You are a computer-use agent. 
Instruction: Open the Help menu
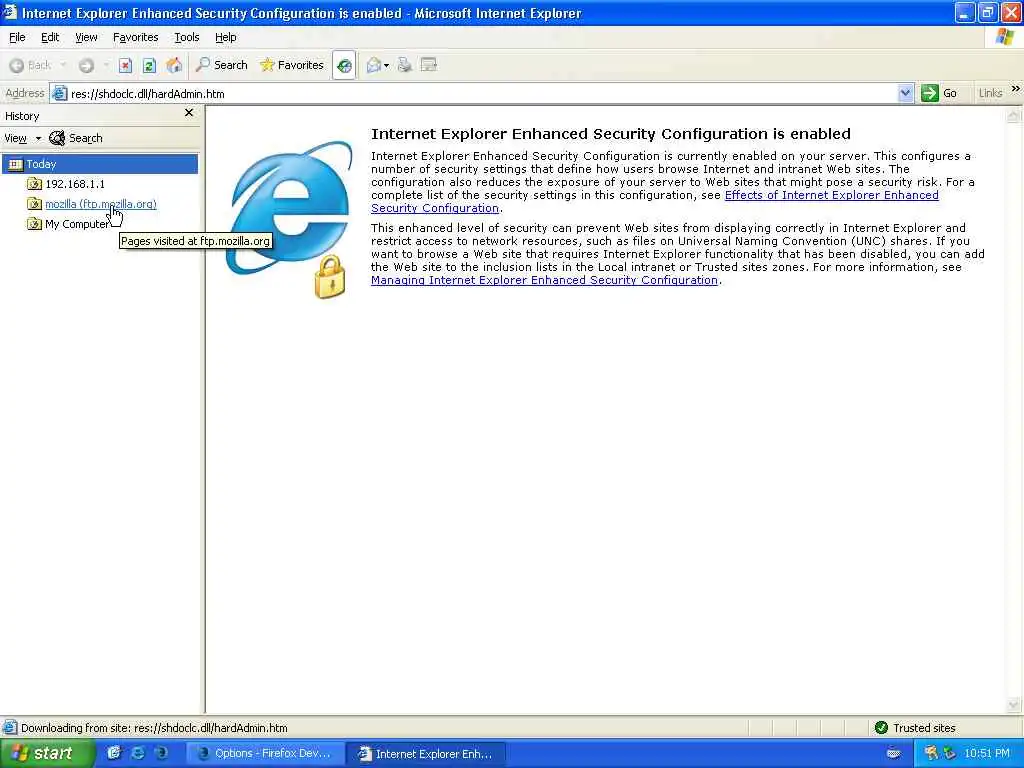(x=225, y=37)
